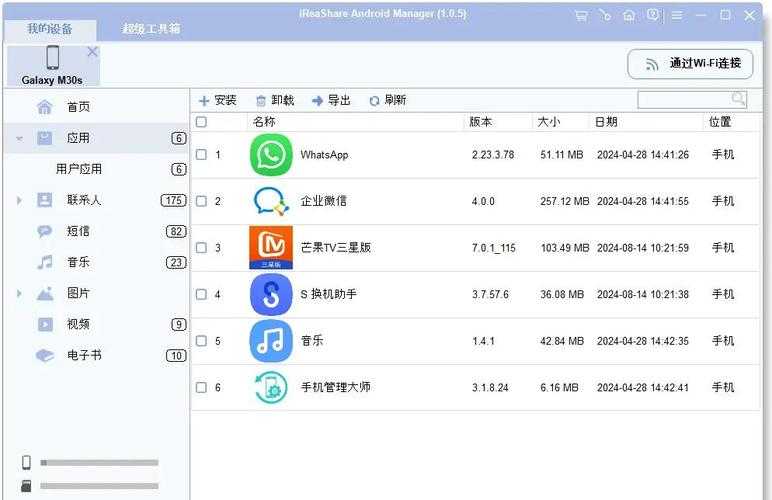Toggle the select-all checkbox in header
772x500 pixels.
pos(201,122)
